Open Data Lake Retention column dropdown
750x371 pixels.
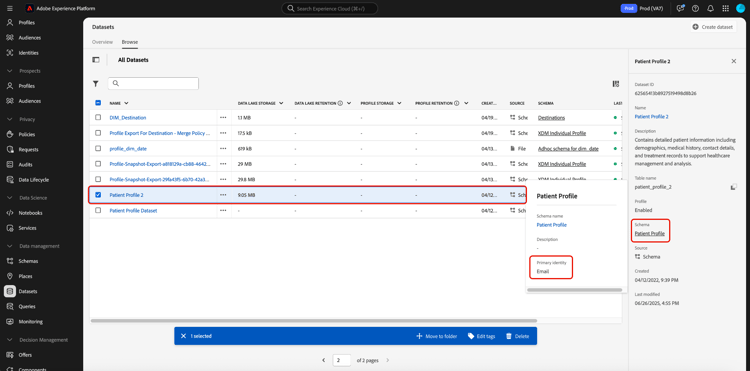349,103
